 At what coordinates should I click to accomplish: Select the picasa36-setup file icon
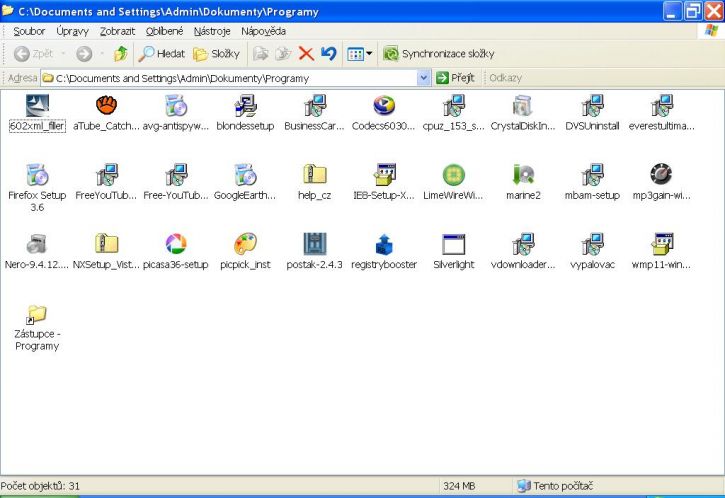pyautogui.click(x=176, y=244)
